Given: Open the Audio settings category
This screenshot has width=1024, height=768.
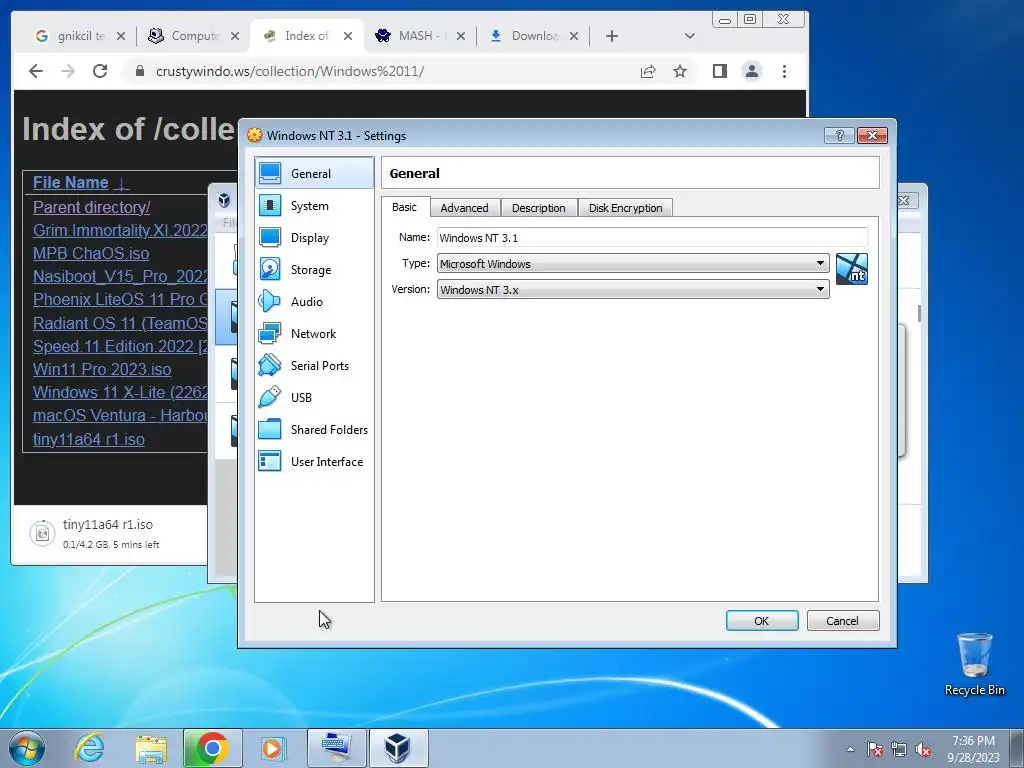Looking at the screenshot, I should pos(314,301).
